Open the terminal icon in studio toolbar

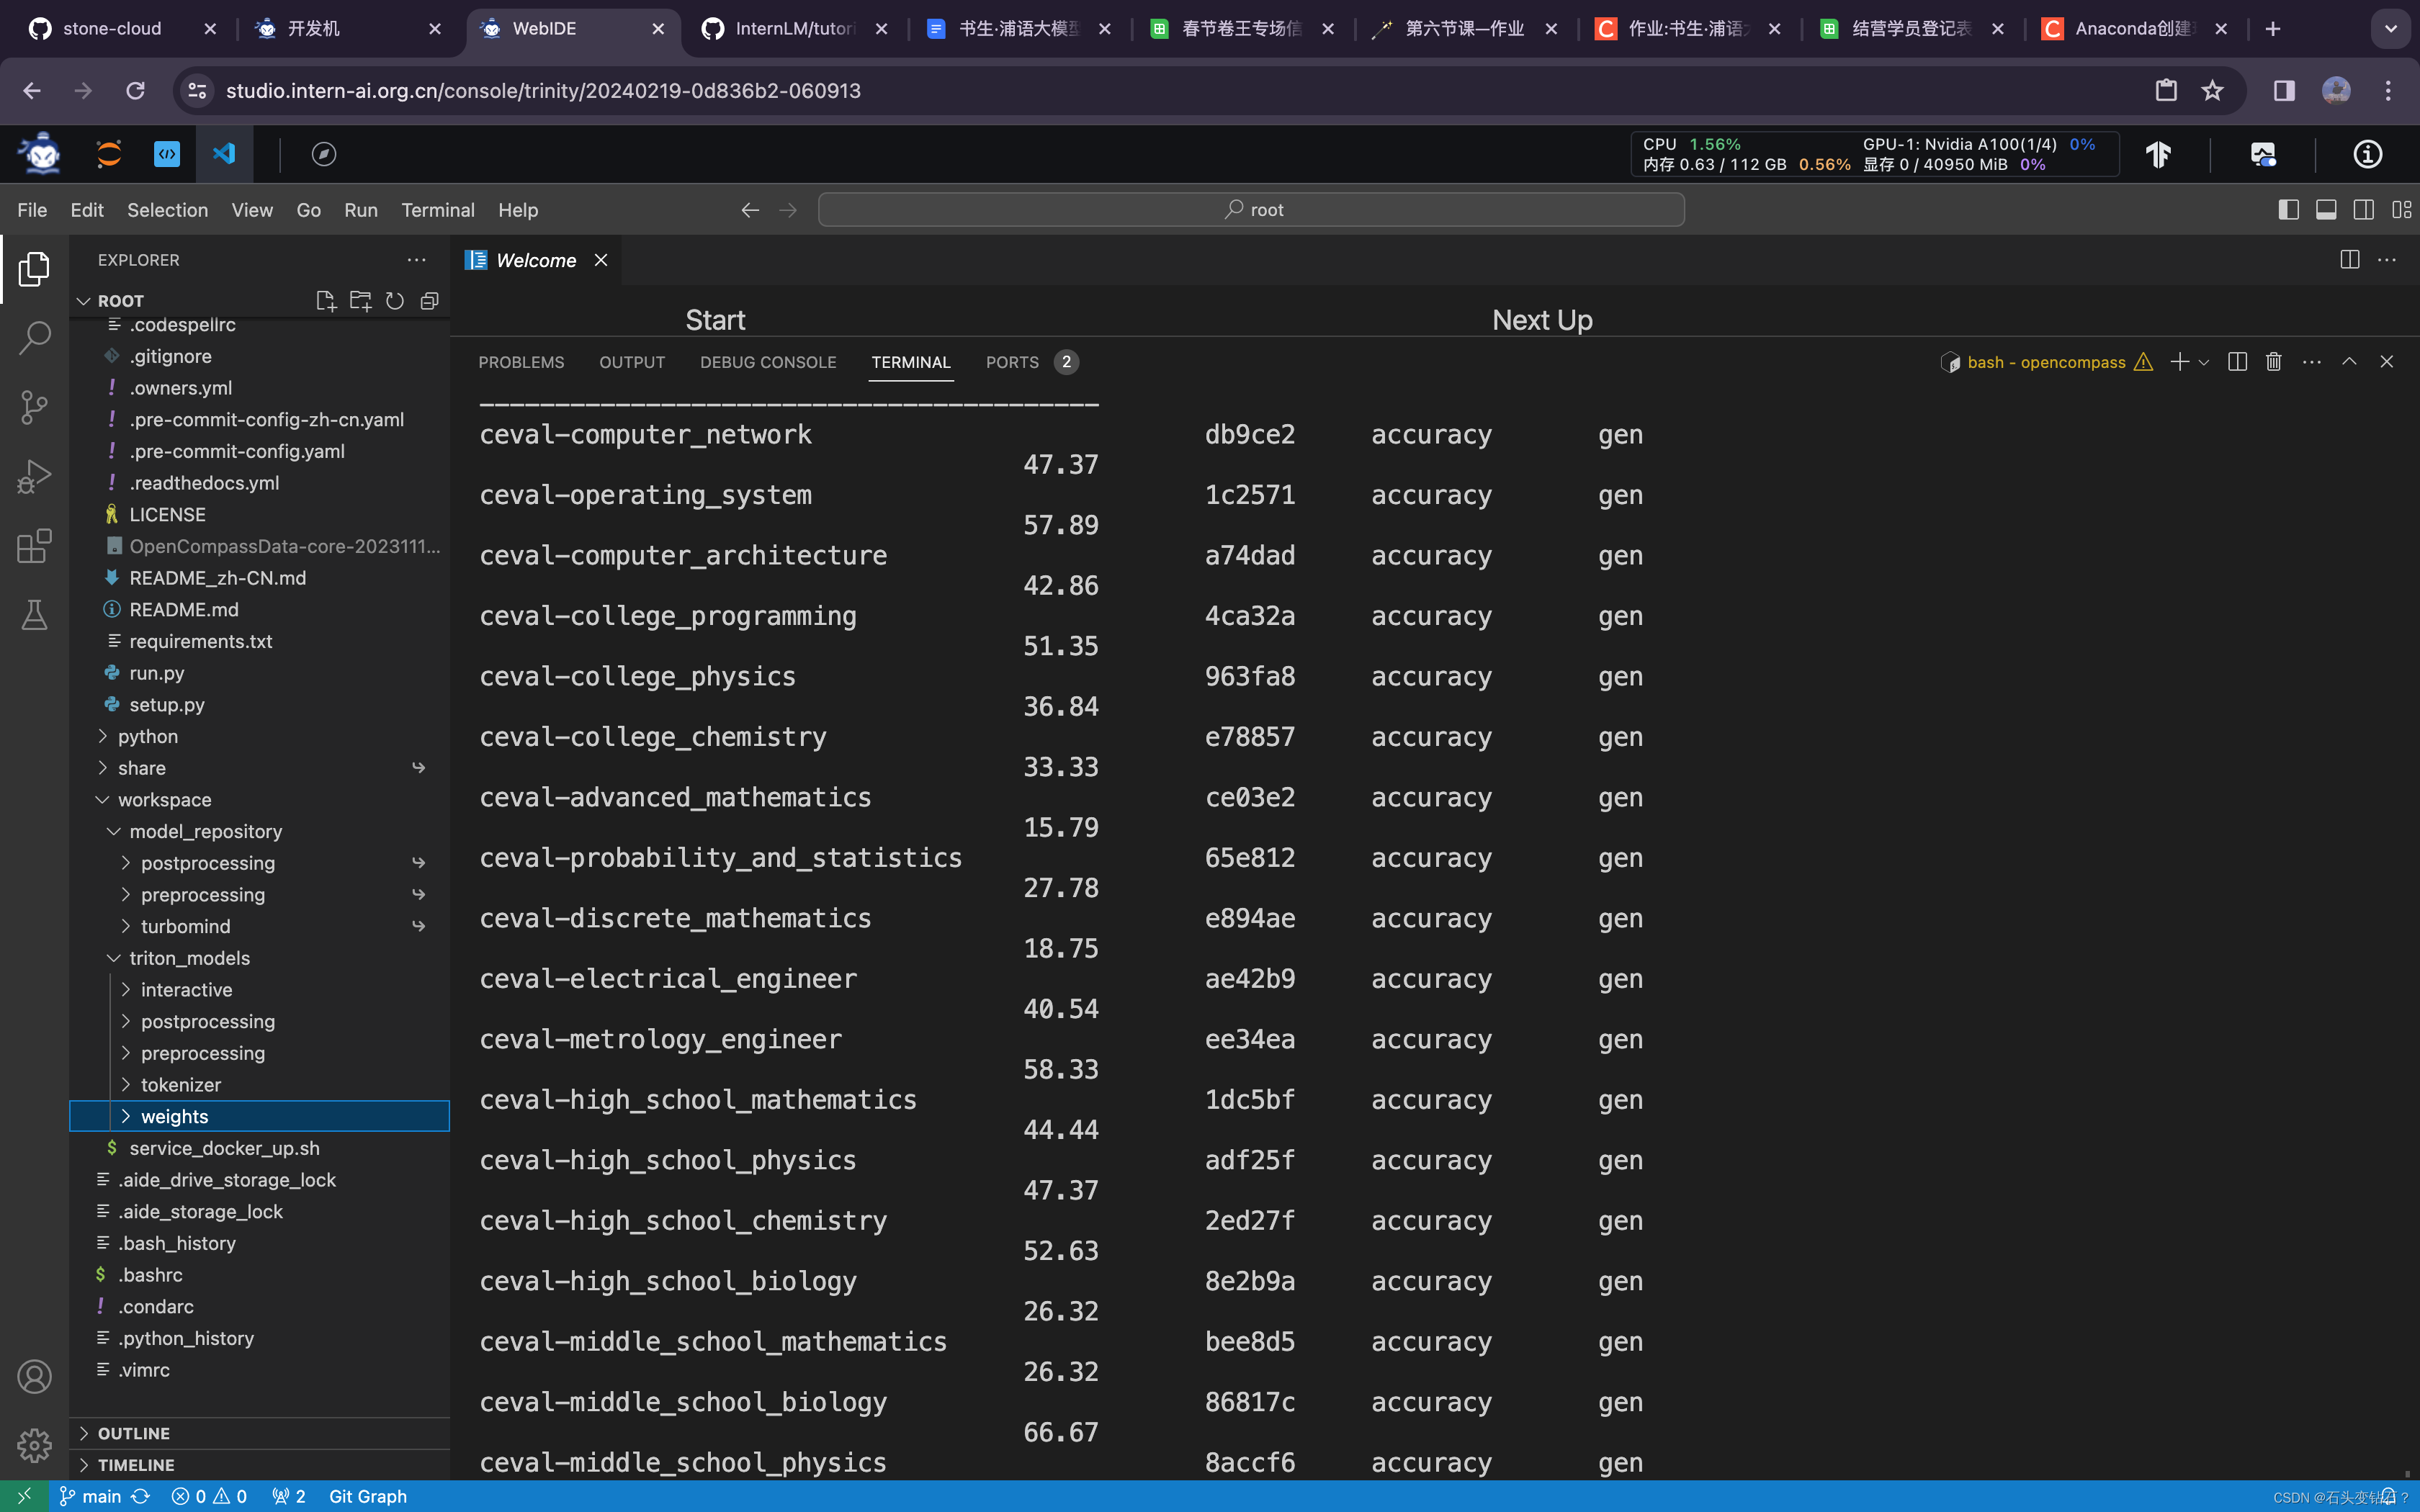pyautogui.click(x=166, y=154)
